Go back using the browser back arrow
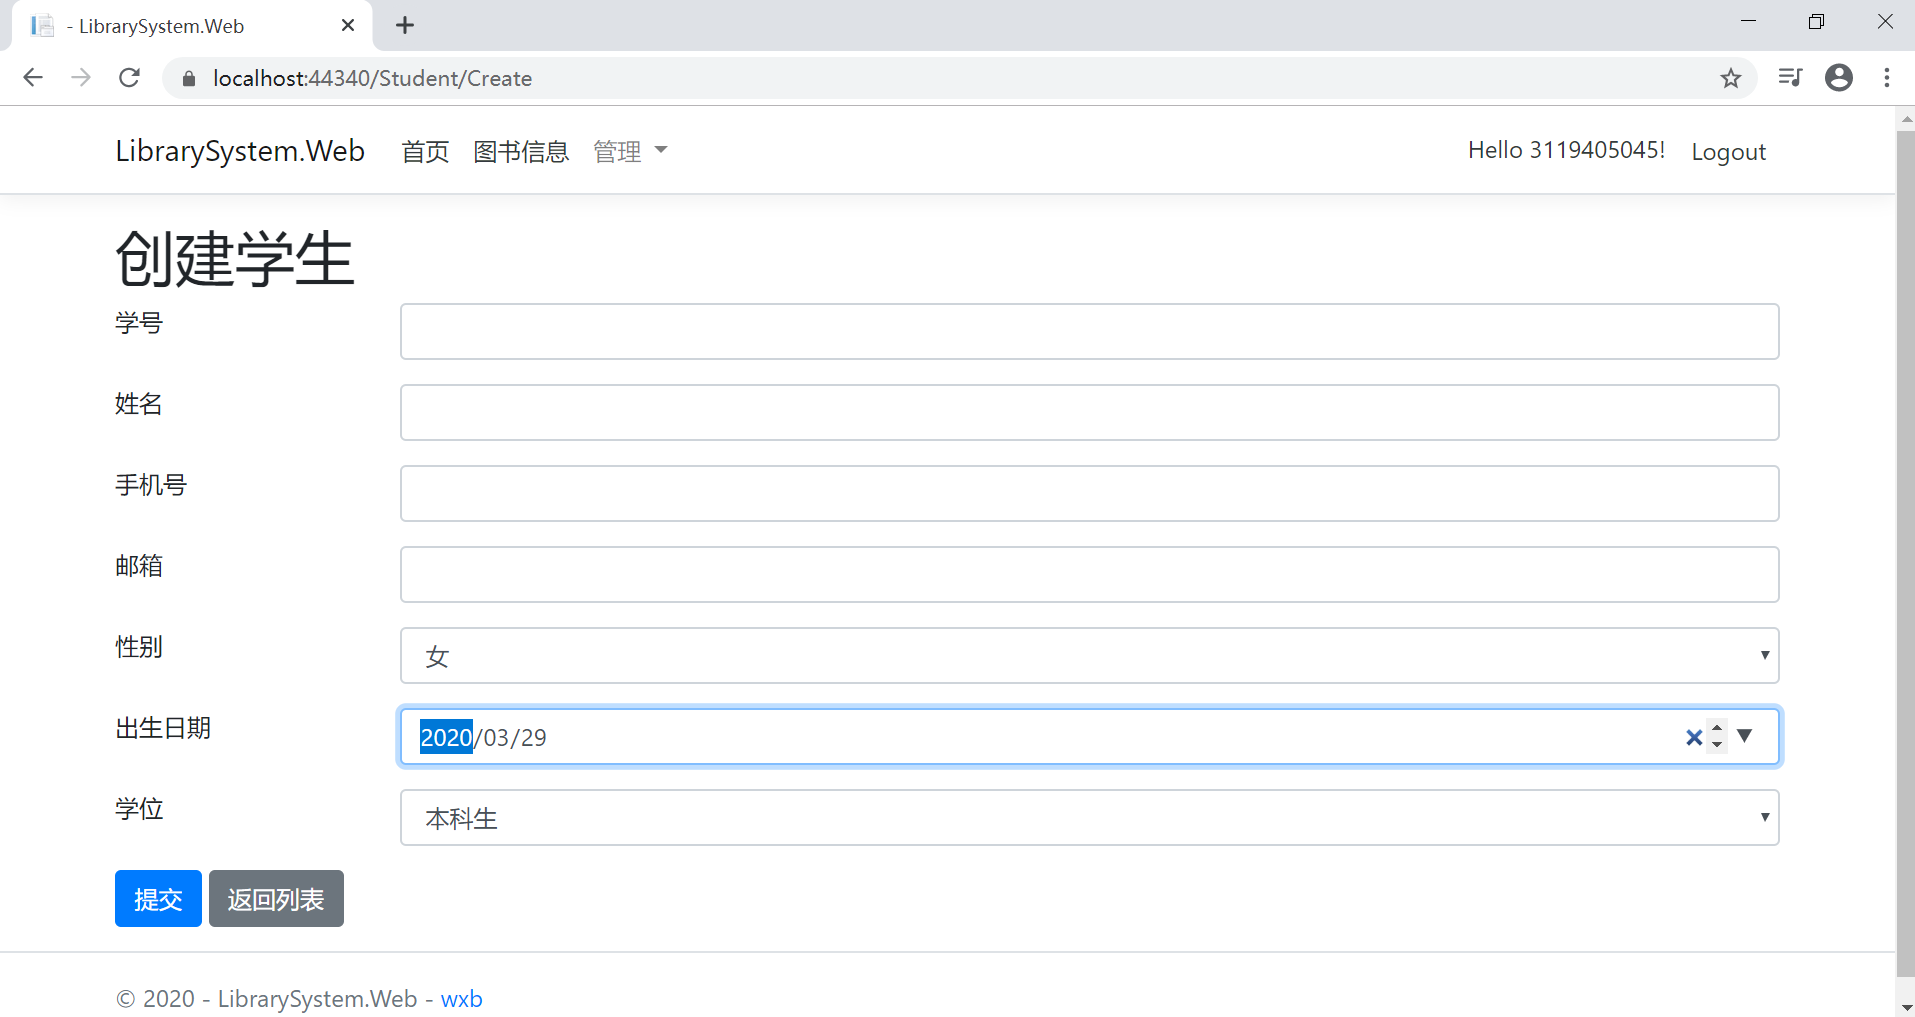 [x=33, y=78]
